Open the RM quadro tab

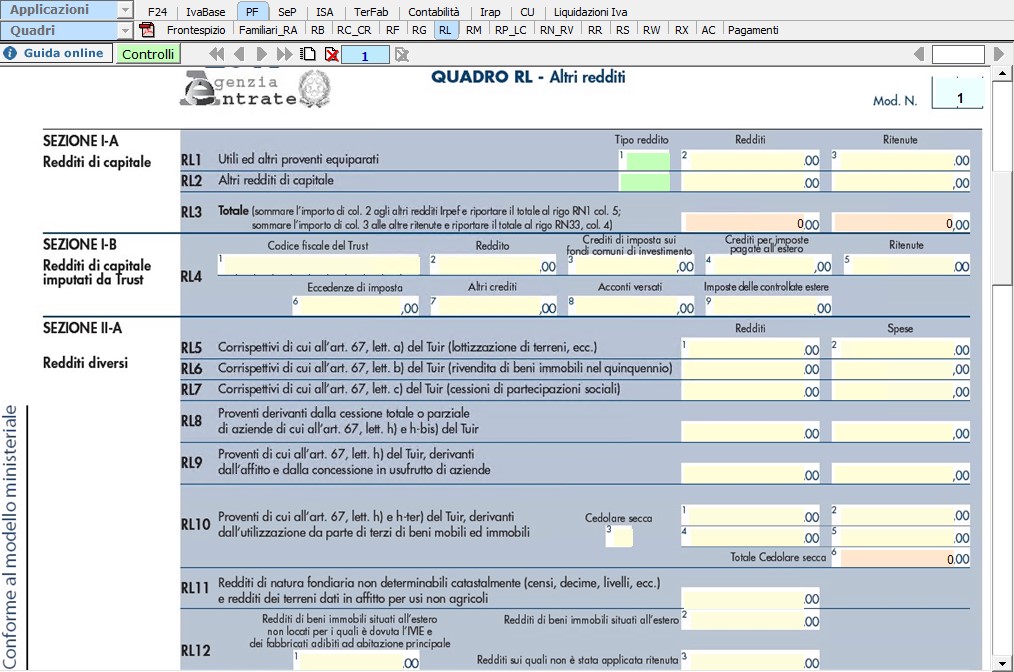474,30
